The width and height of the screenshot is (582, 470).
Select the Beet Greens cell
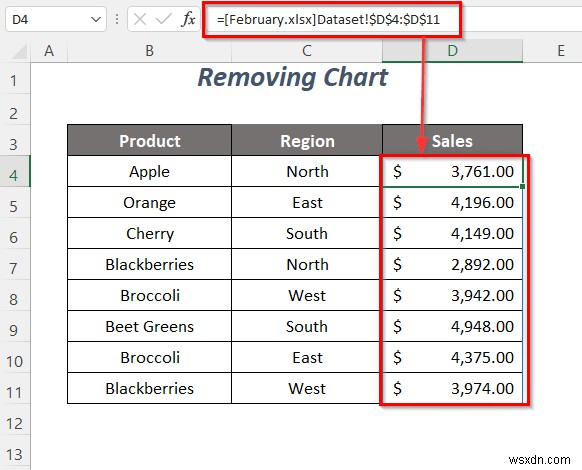pyautogui.click(x=150, y=327)
